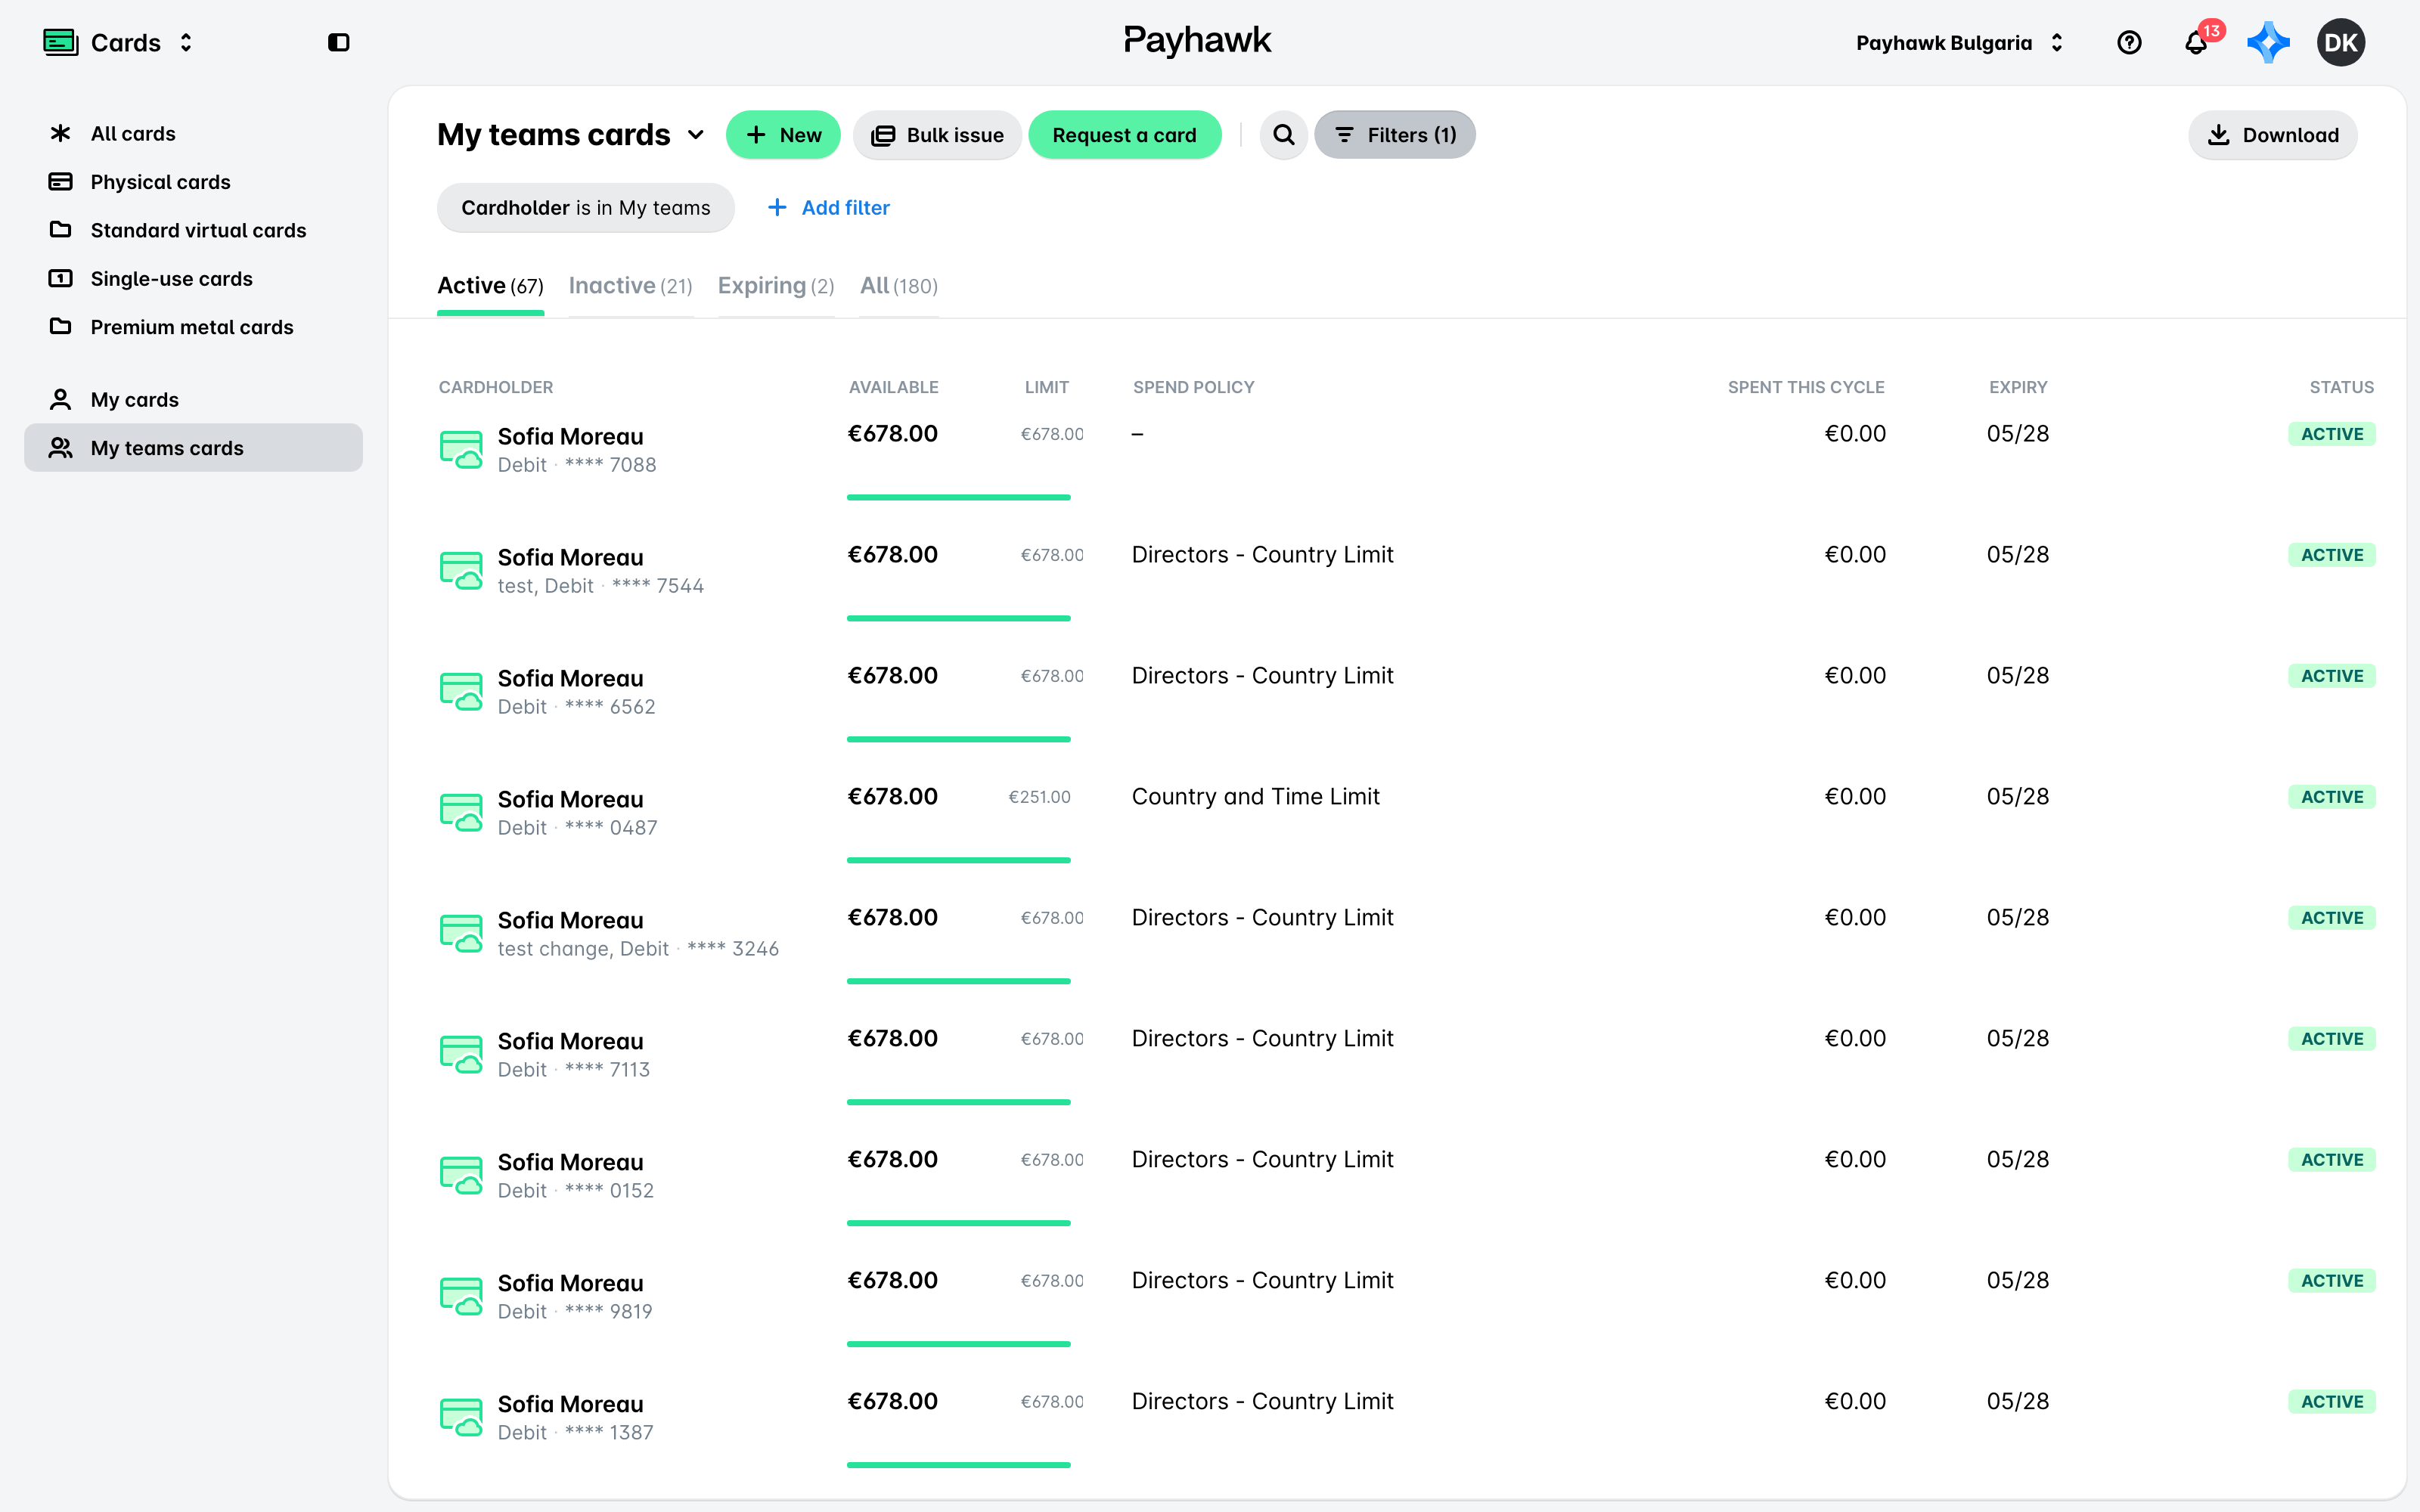This screenshot has width=2420, height=1512.
Task: Click card icon for card ending 7088
Action: pyautogui.click(x=461, y=449)
